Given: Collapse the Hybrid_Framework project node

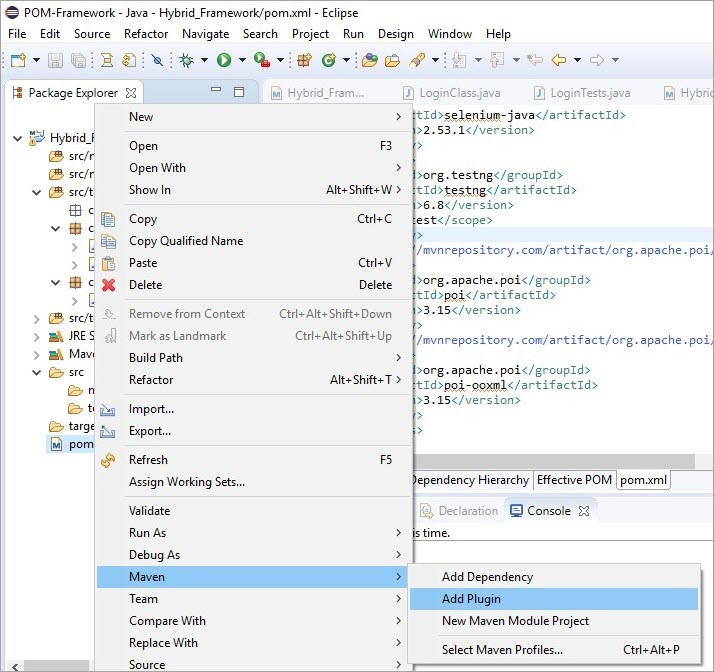Looking at the screenshot, I should pyautogui.click(x=17, y=138).
